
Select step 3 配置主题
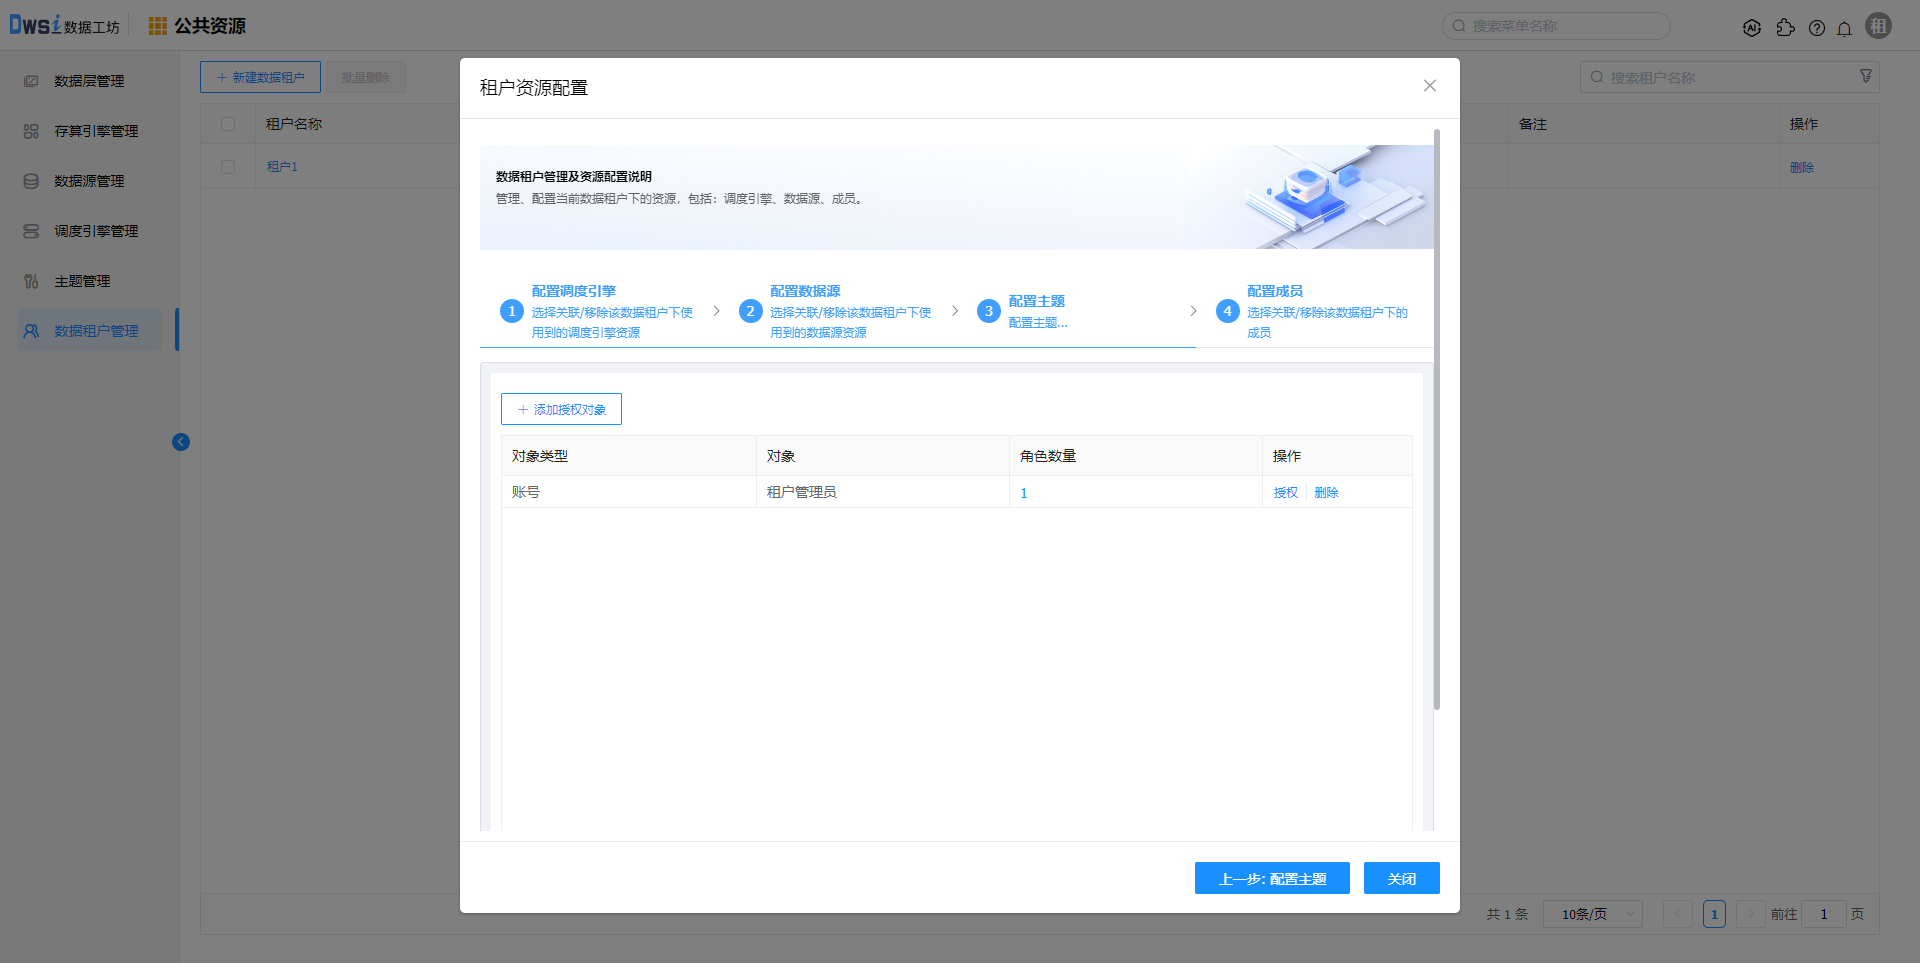1036,301
